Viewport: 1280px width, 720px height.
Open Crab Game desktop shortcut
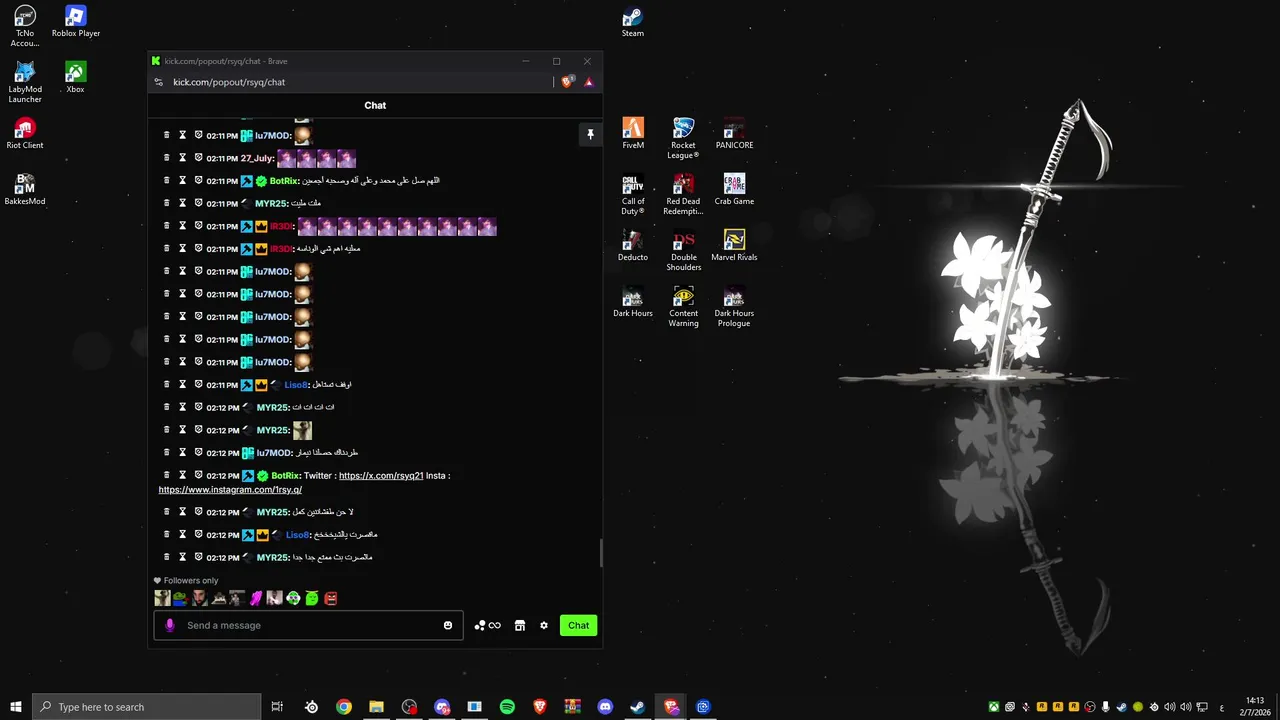pyautogui.click(x=734, y=190)
